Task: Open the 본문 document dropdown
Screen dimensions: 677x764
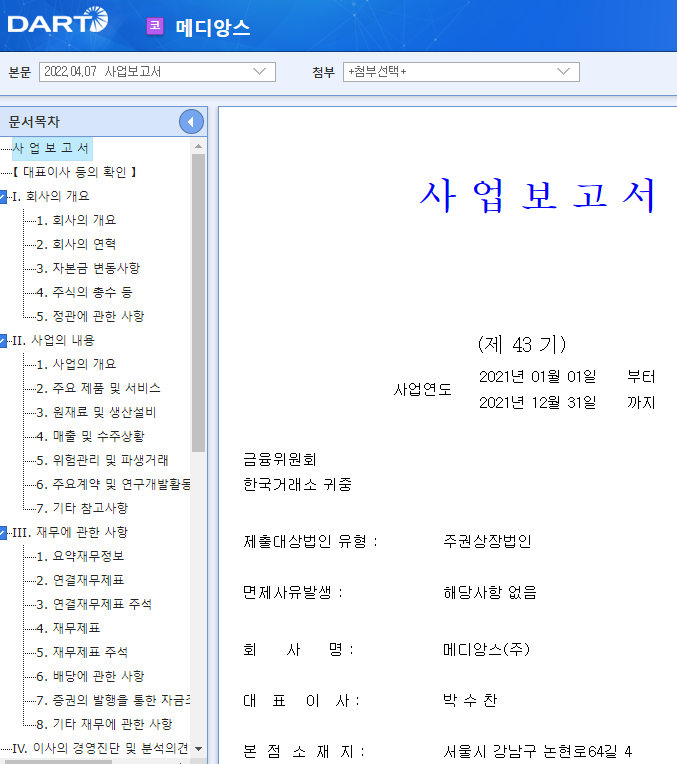Action: 157,72
